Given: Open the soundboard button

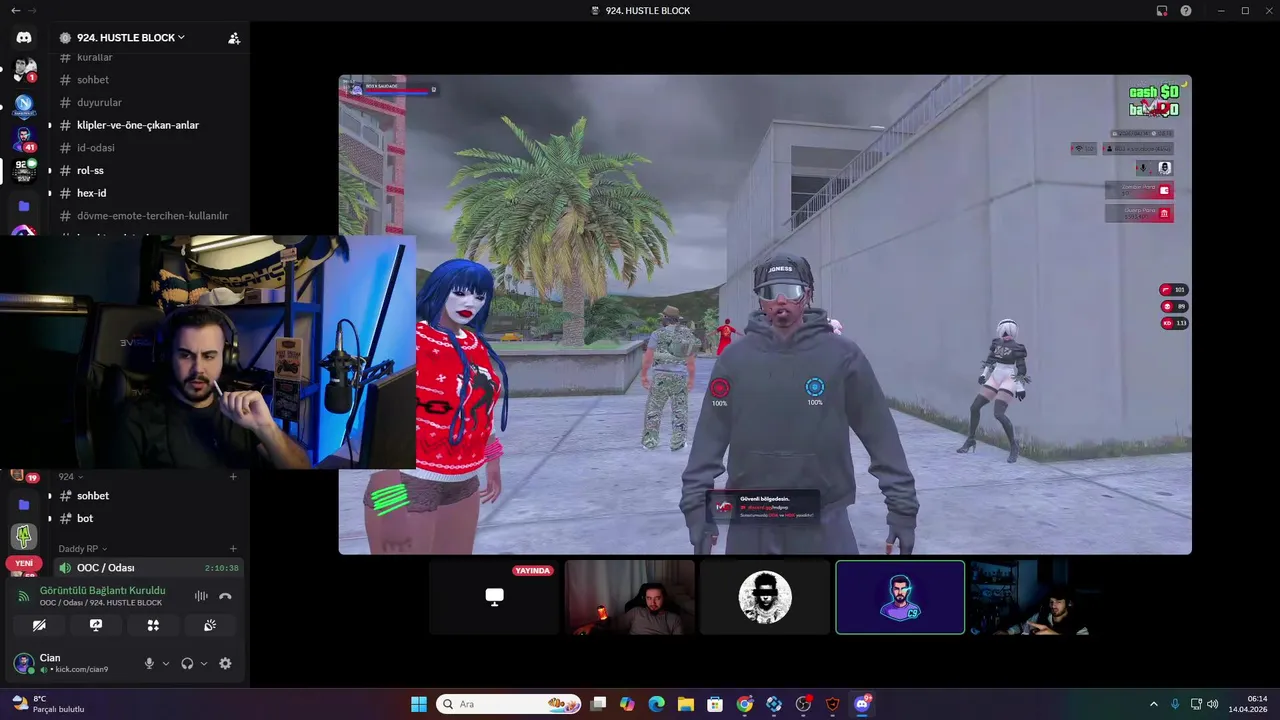Looking at the screenshot, I should tap(210, 625).
